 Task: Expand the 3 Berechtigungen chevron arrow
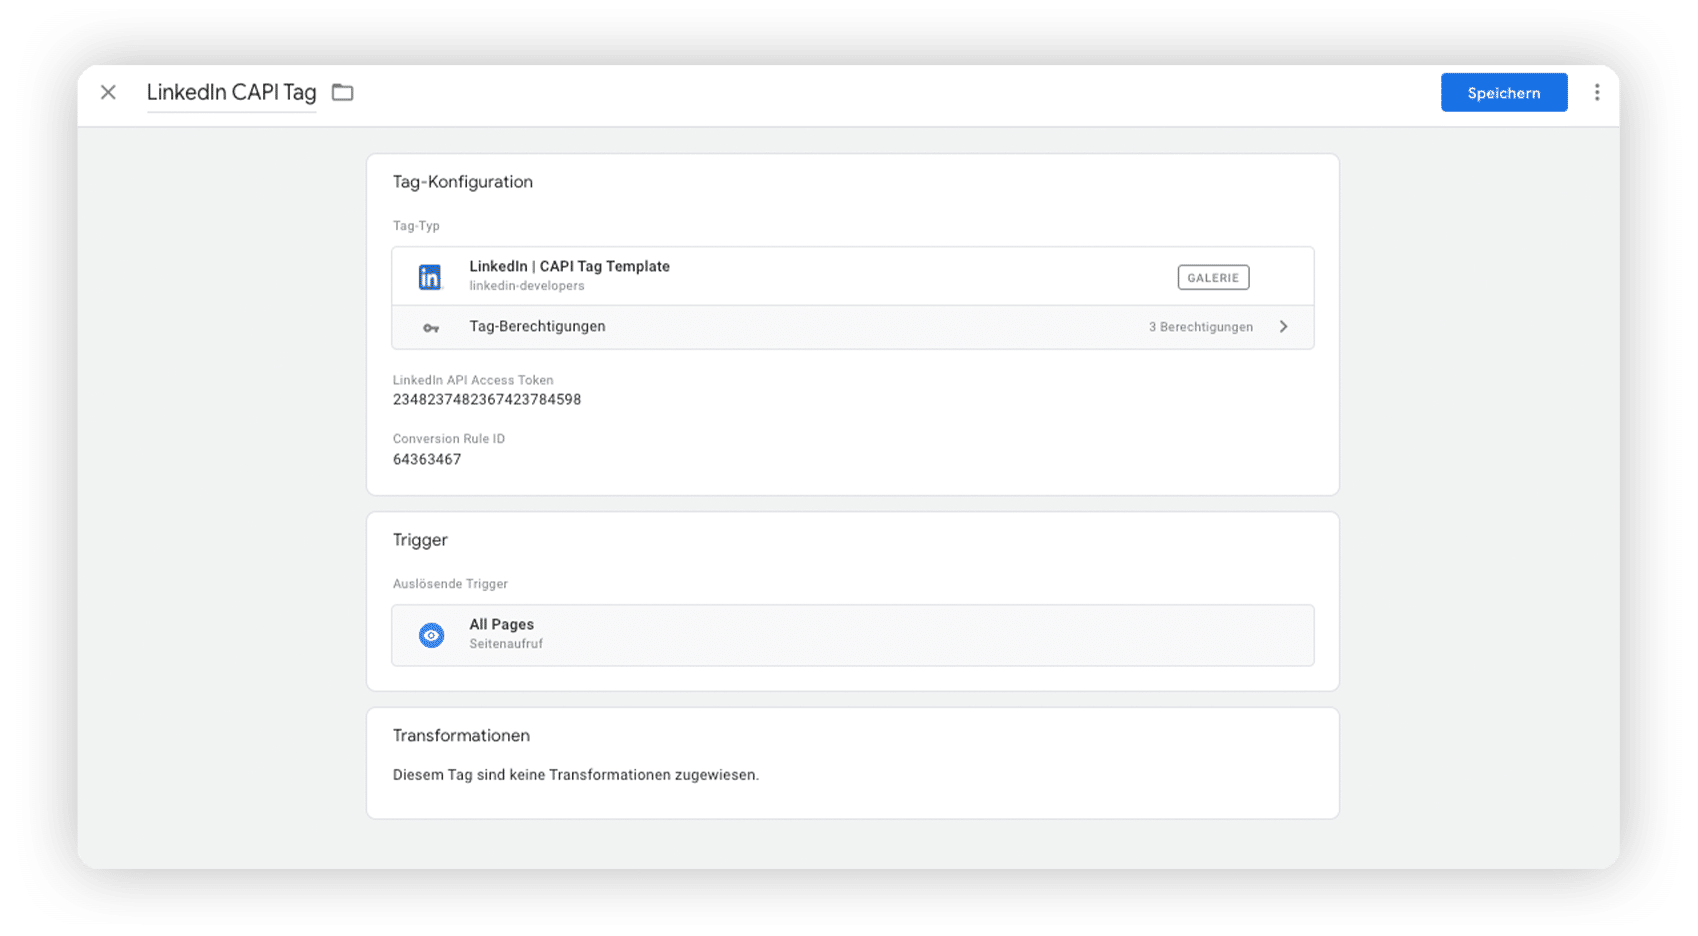(x=1283, y=327)
